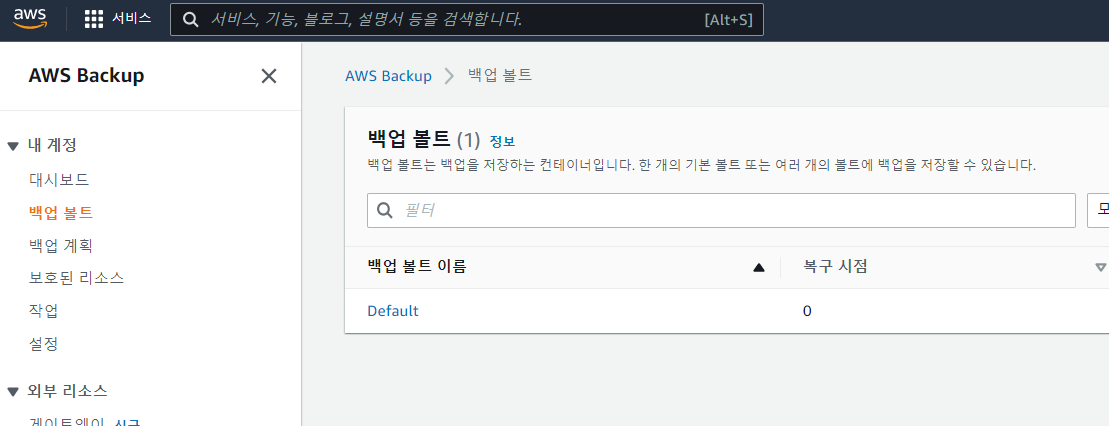Viewport: 1109px width, 426px height.
Task: Open 설정 in the sidebar
Action: click(43, 345)
